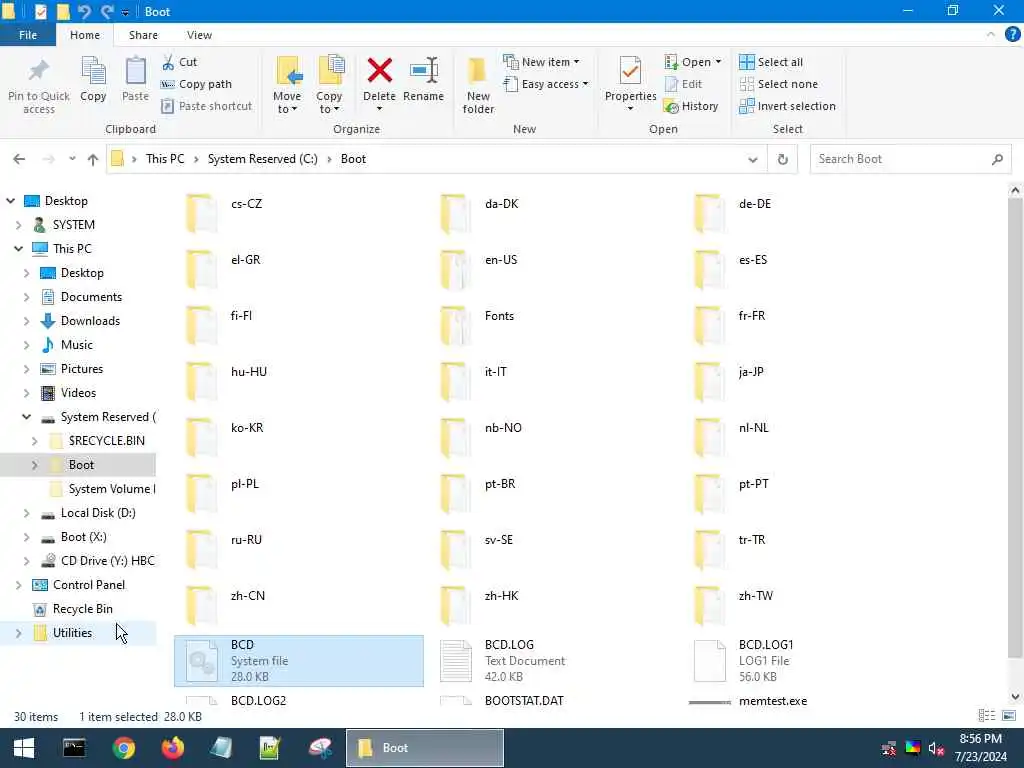The width and height of the screenshot is (1024, 768).
Task: Open the Move to folder menu
Action: (287, 85)
